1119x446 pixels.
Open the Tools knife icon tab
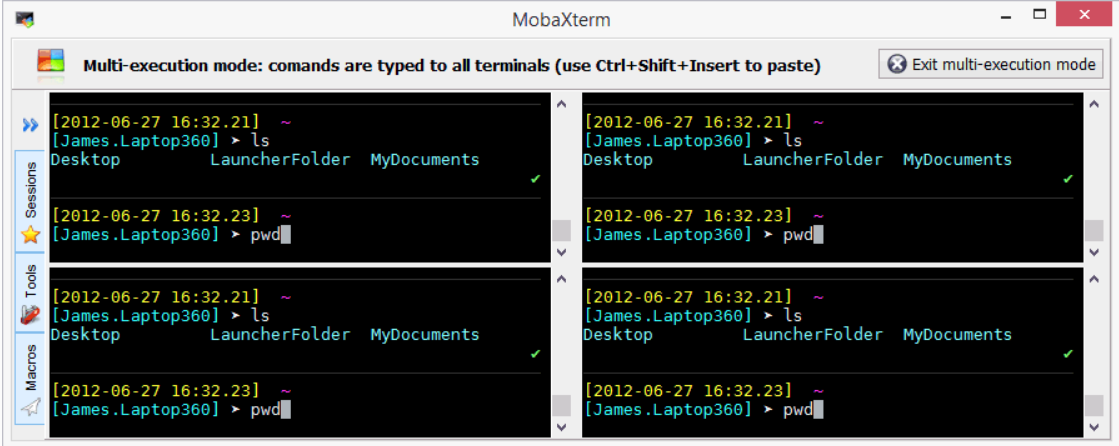30,293
